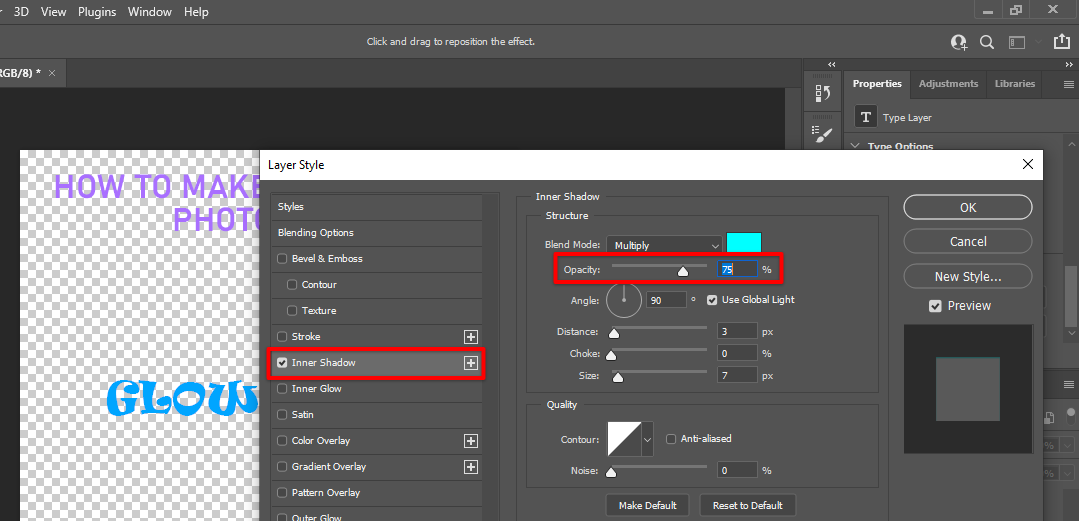The height and width of the screenshot is (521, 1079).
Task: Open the share/invite to edit icon
Action: click(x=959, y=42)
